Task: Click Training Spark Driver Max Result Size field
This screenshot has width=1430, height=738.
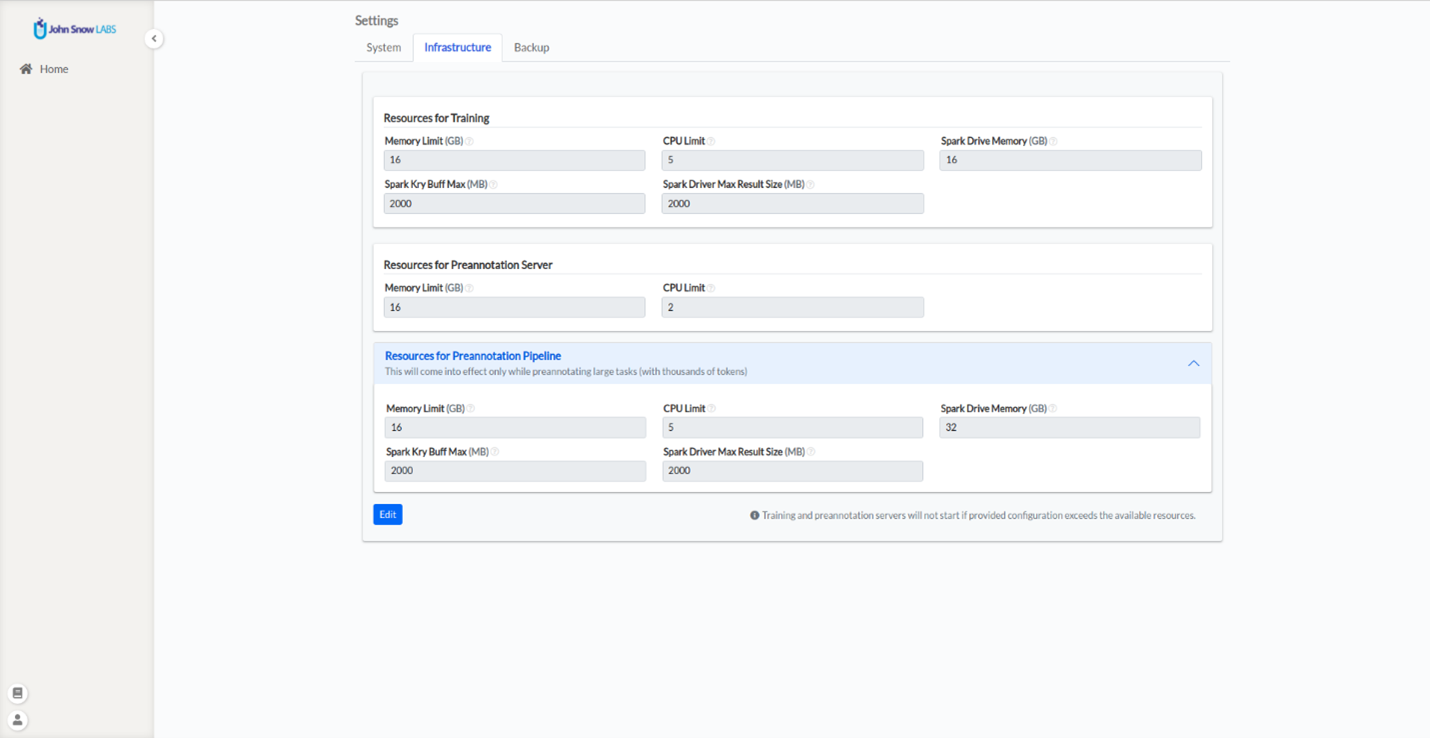Action: [793, 204]
